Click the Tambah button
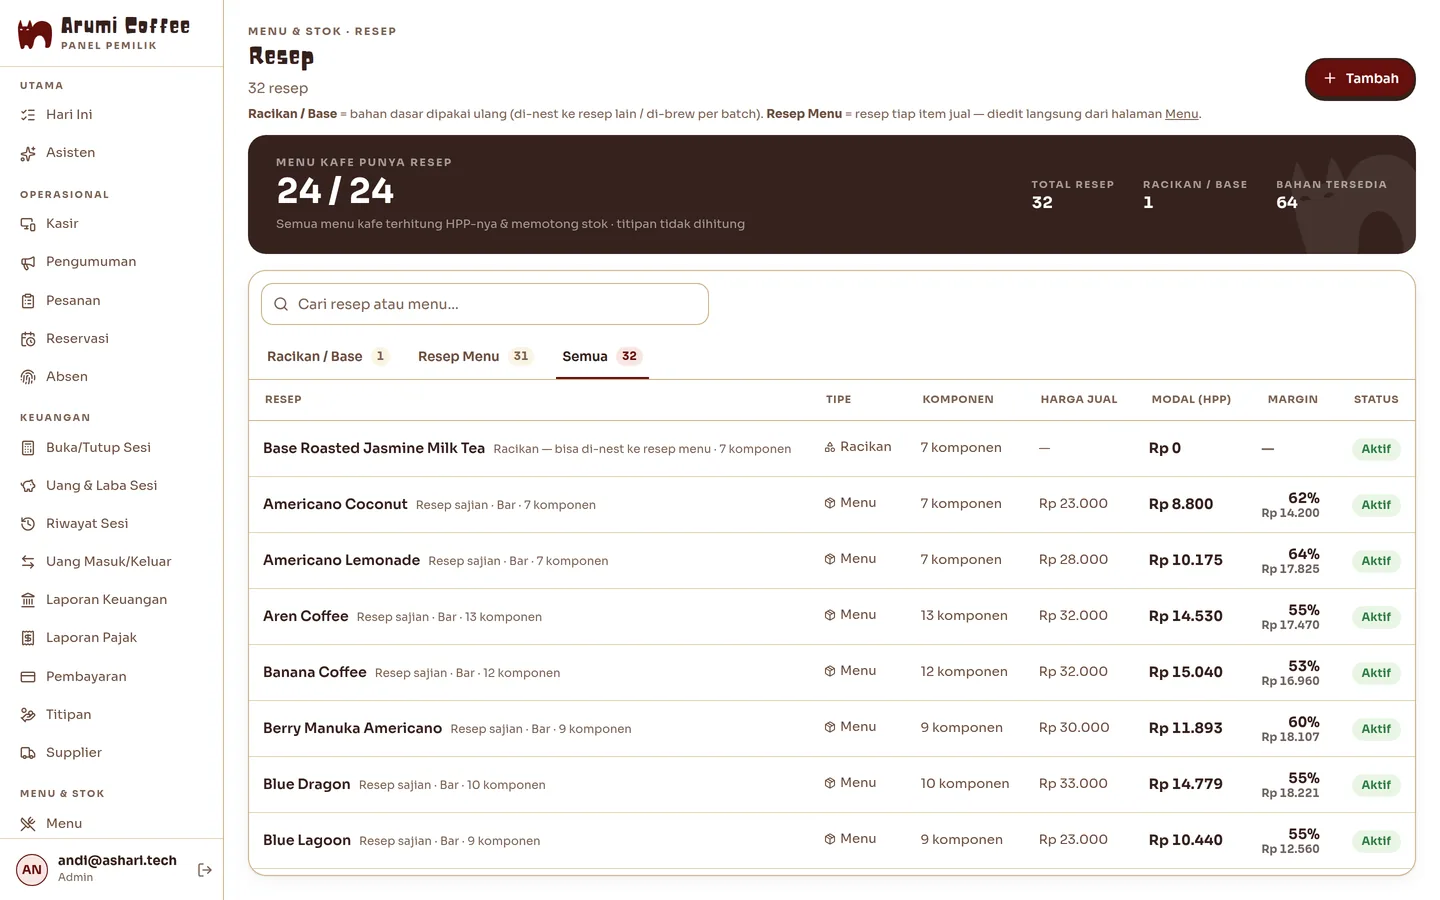1440x900 pixels. pos(1360,79)
